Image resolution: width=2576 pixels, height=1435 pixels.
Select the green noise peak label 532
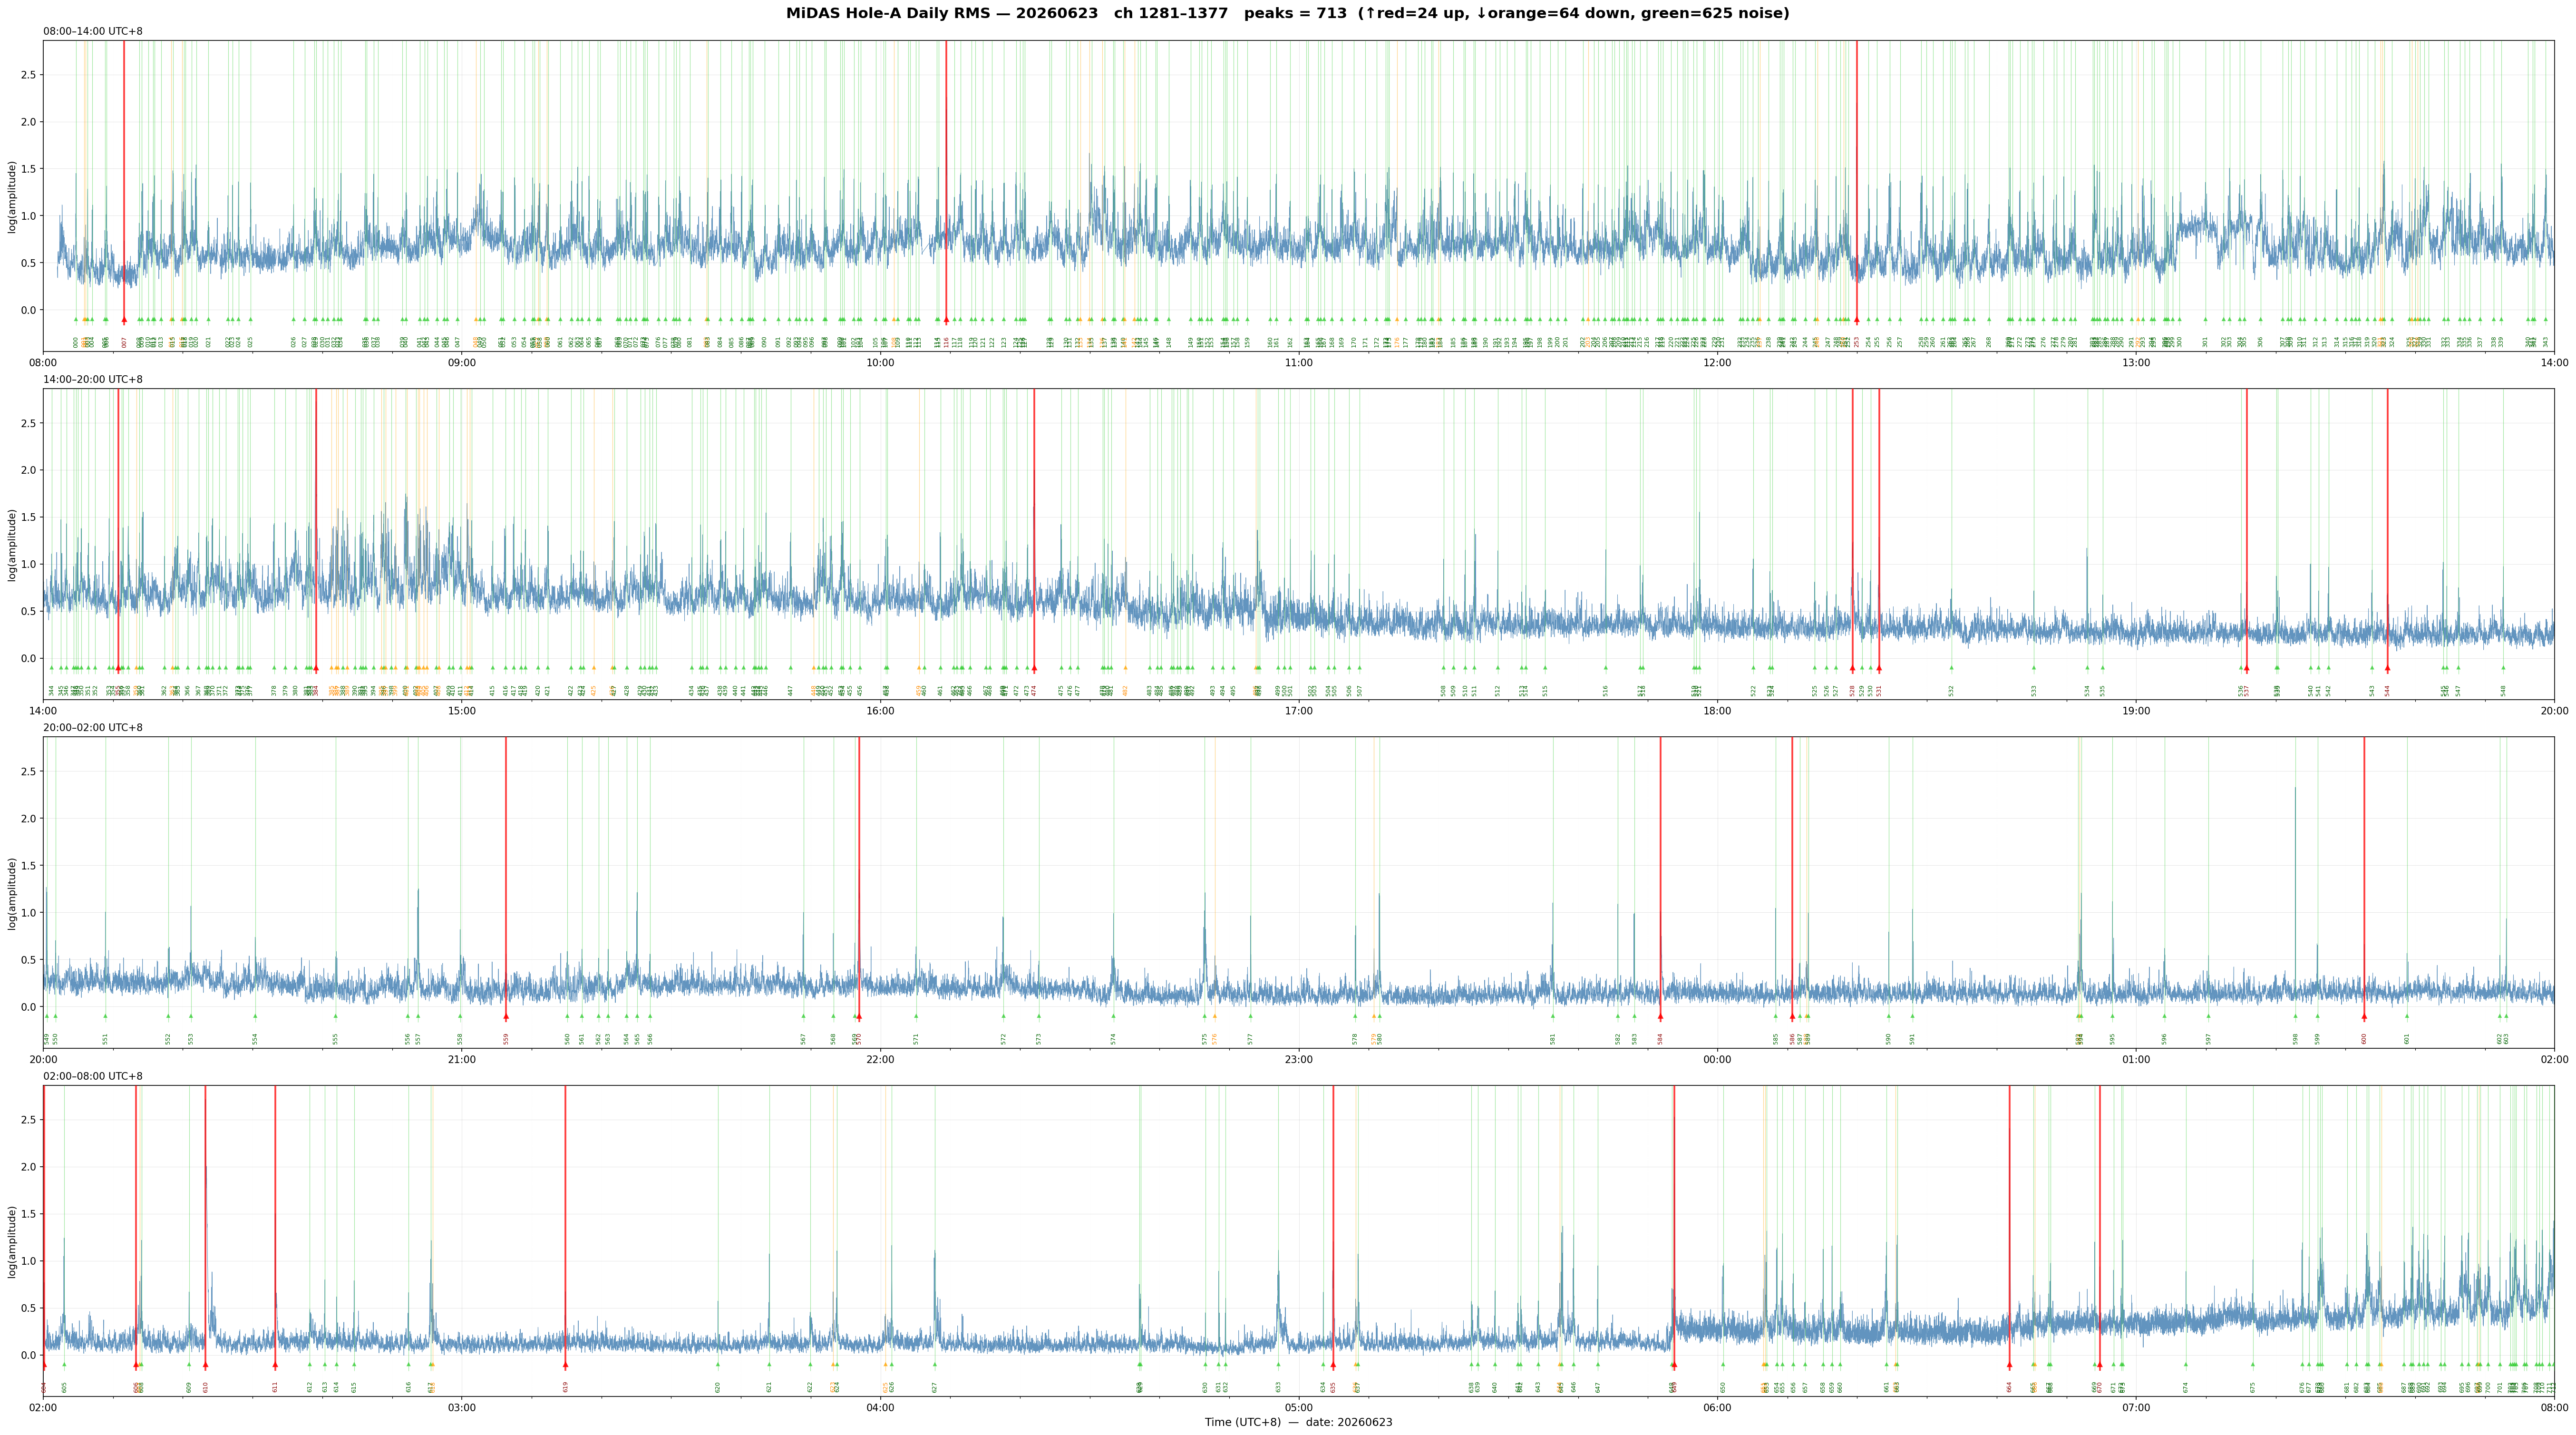click(1951, 690)
